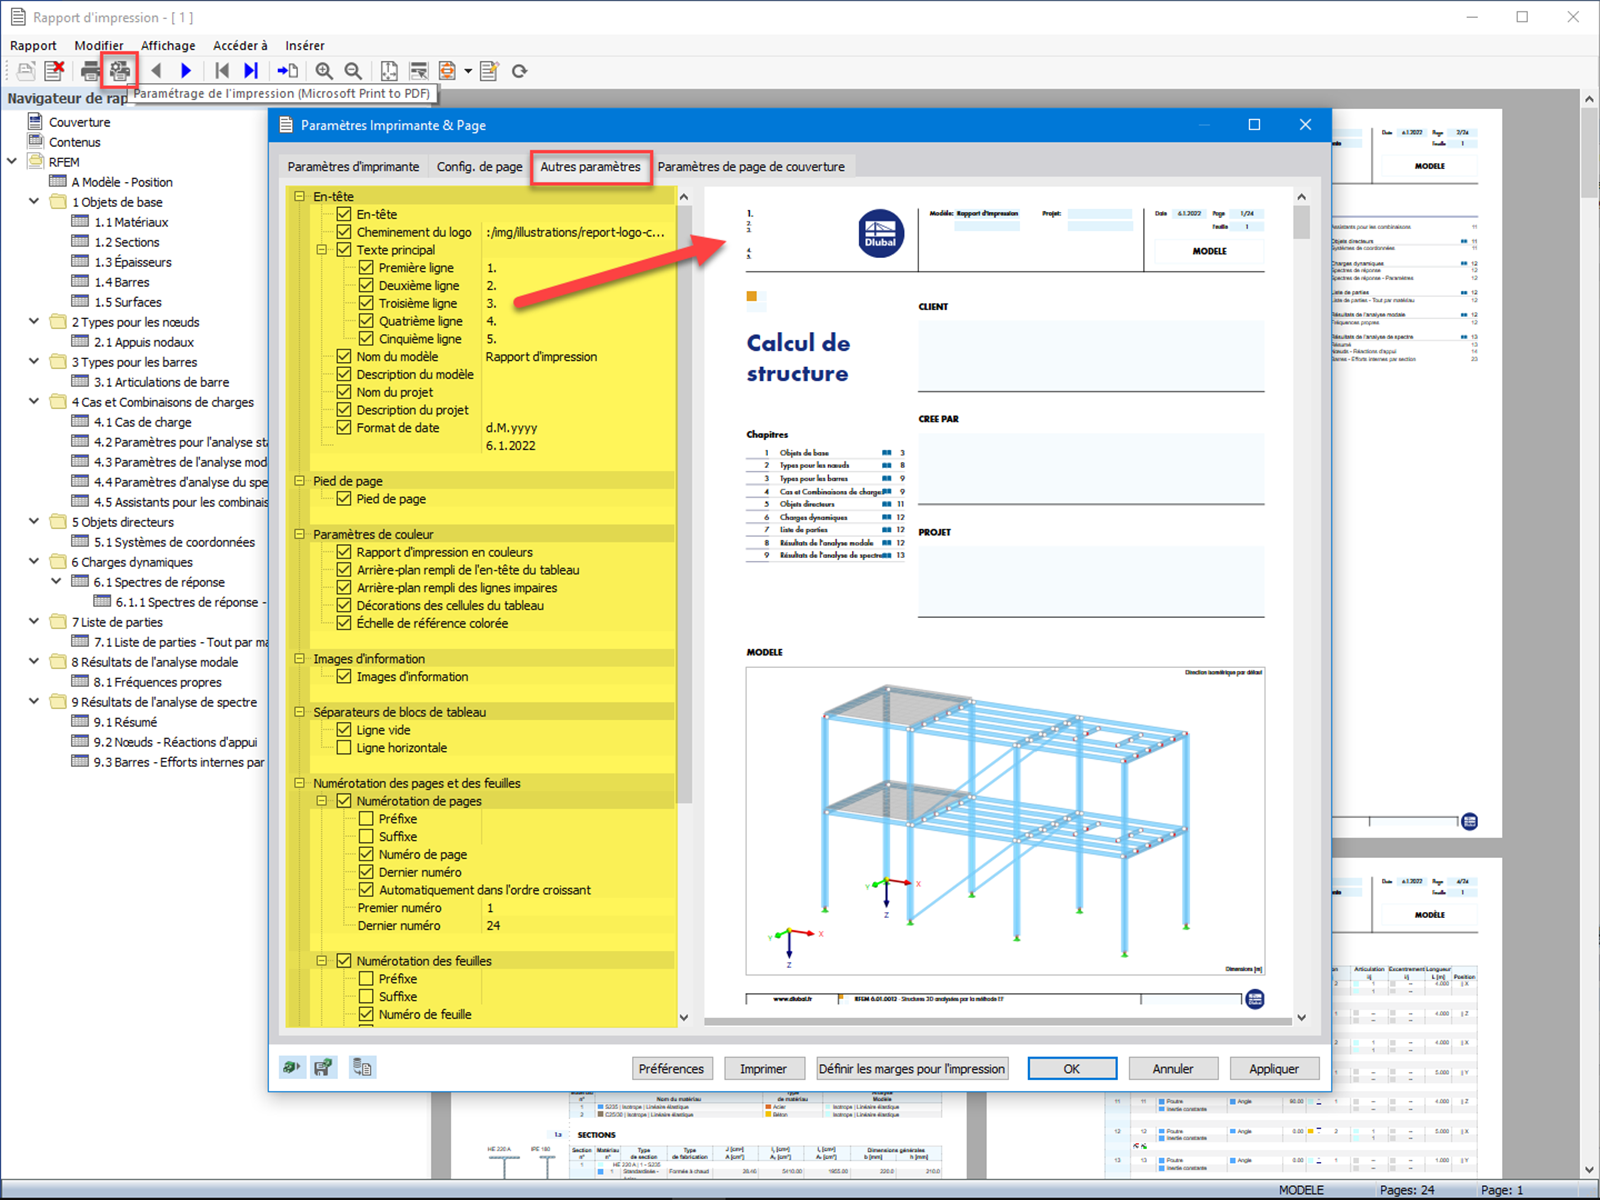
Task: Open the Affichage menu
Action: click(x=168, y=45)
